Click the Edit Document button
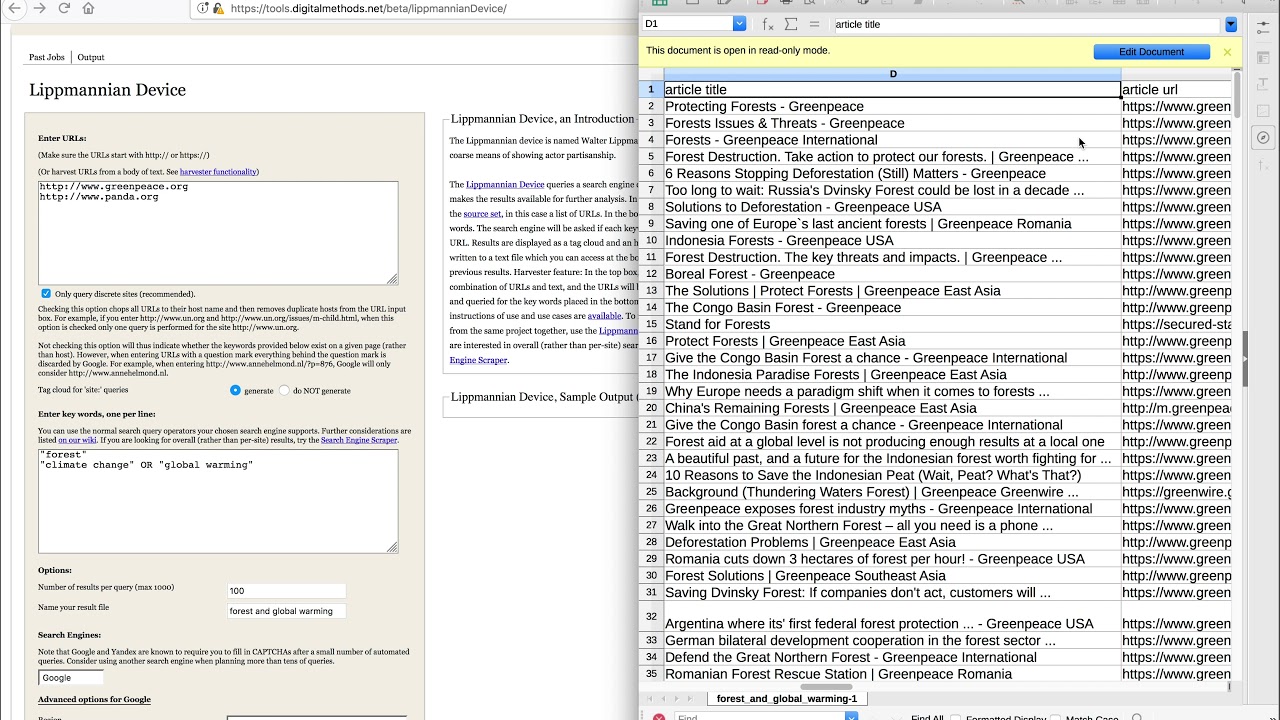This screenshot has width=1280, height=720. point(1151,52)
